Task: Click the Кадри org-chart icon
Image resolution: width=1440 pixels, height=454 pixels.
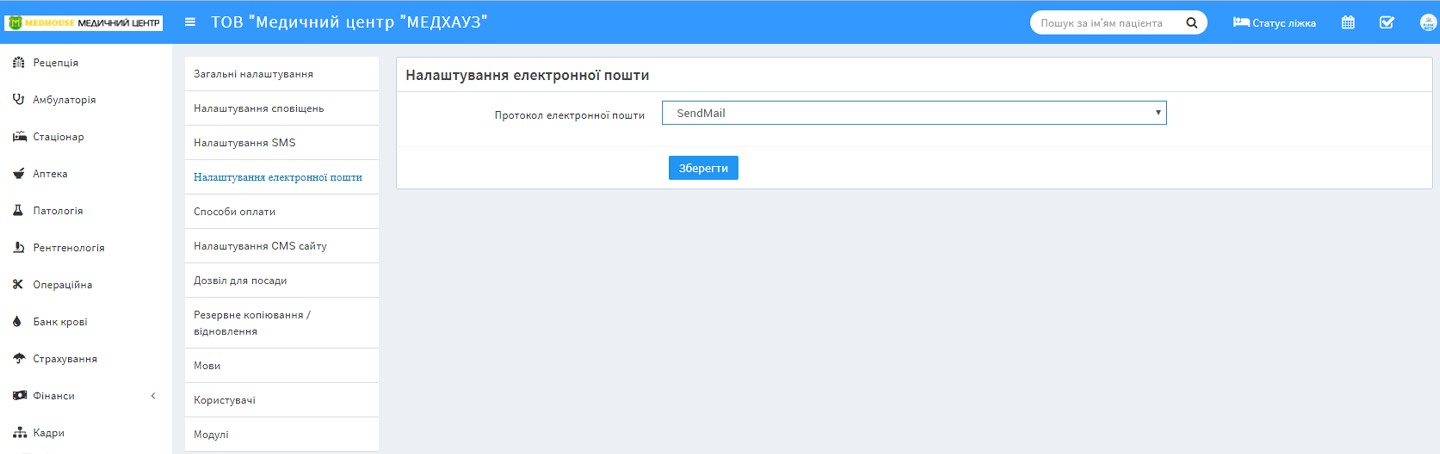Action: (x=18, y=433)
